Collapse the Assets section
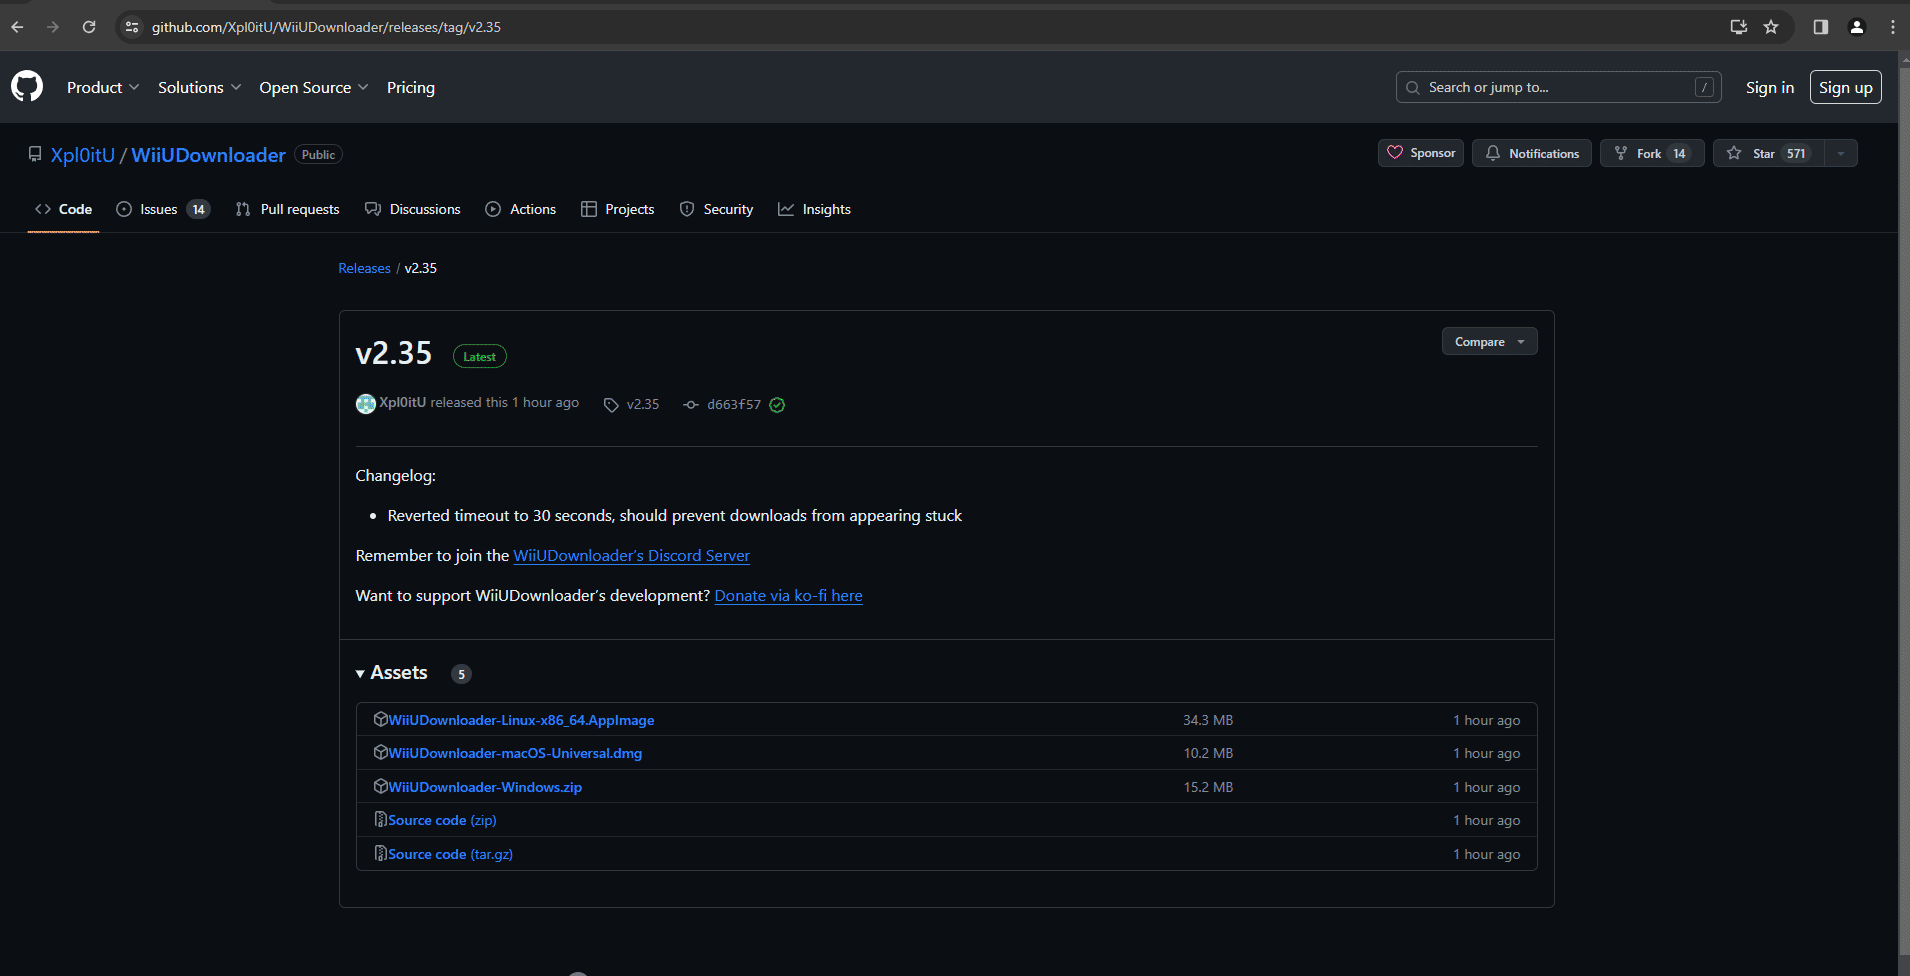The width and height of the screenshot is (1910, 976). (392, 673)
